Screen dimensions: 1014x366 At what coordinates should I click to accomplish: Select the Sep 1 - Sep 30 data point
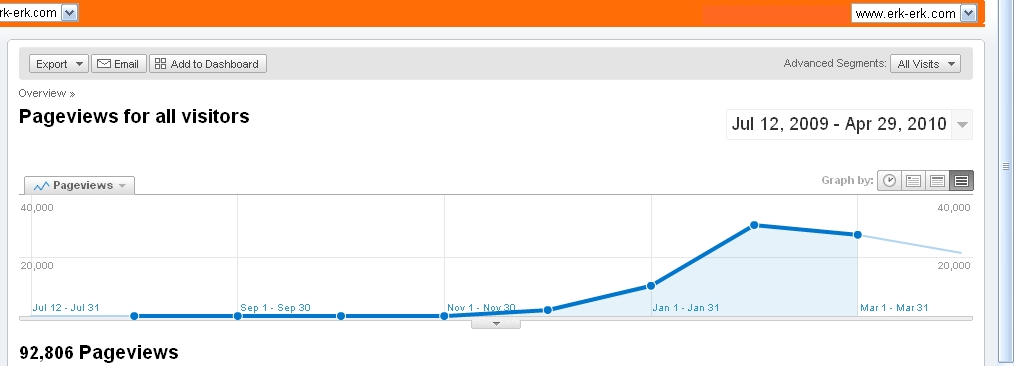(x=237, y=316)
